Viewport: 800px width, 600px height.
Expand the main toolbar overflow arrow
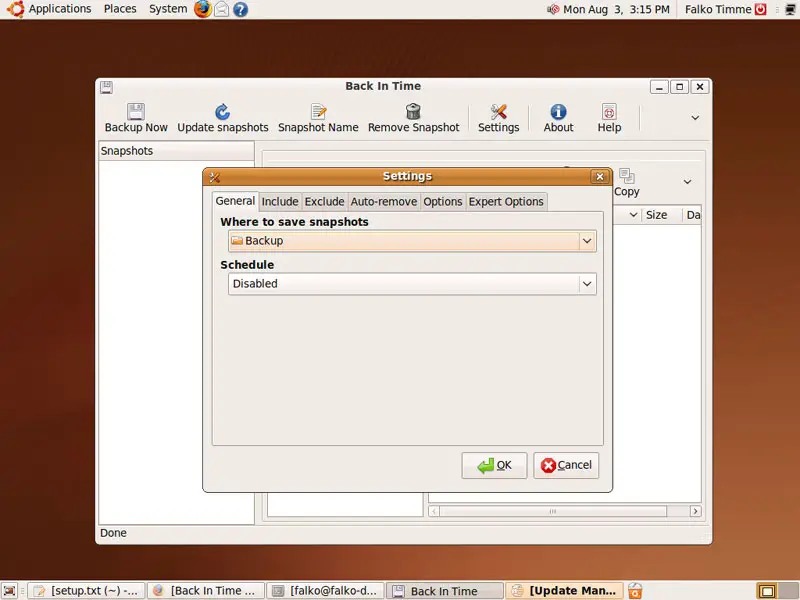pyautogui.click(x=695, y=118)
